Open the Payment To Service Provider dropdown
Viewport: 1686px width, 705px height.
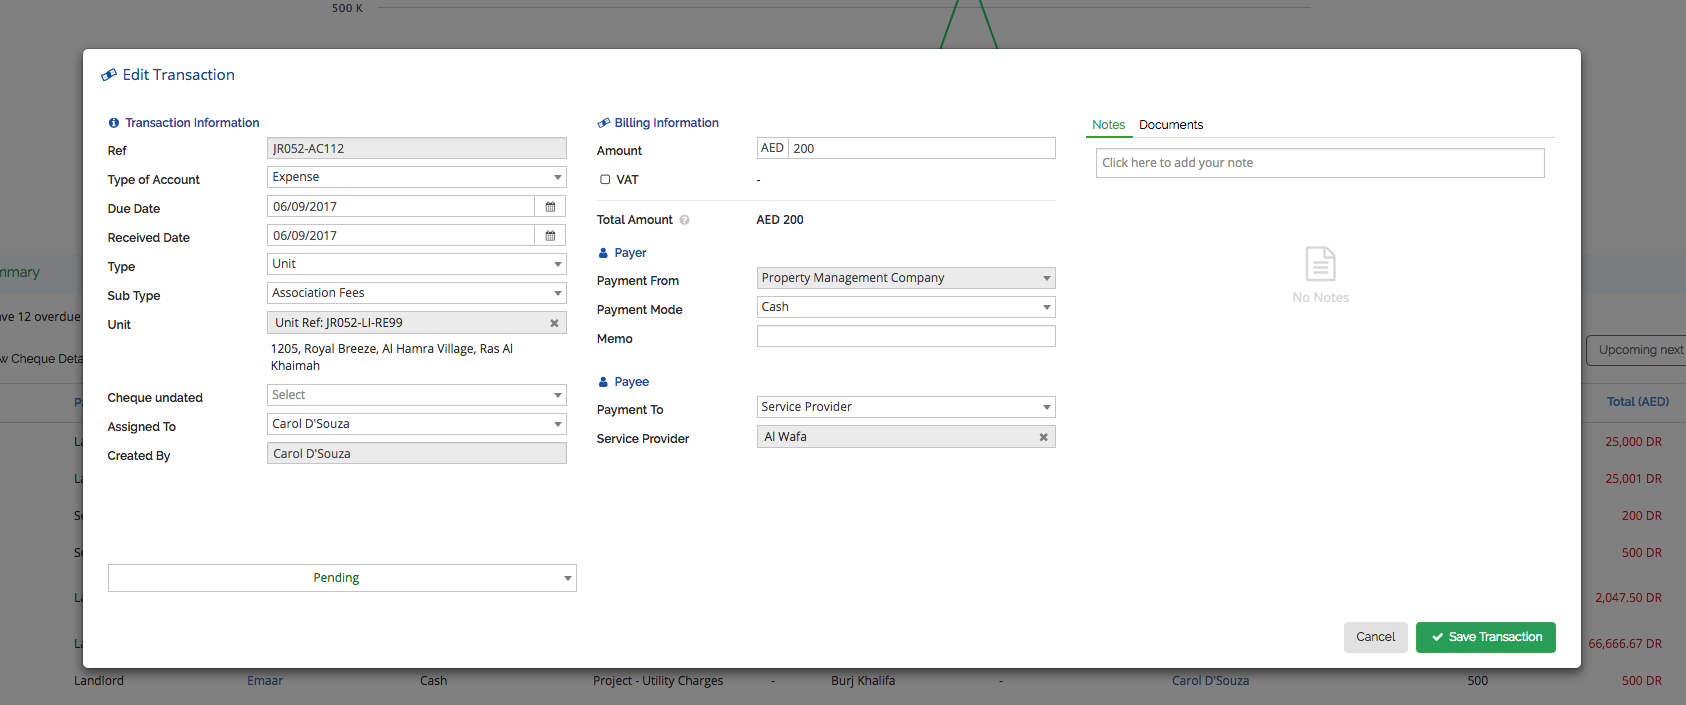[906, 407]
